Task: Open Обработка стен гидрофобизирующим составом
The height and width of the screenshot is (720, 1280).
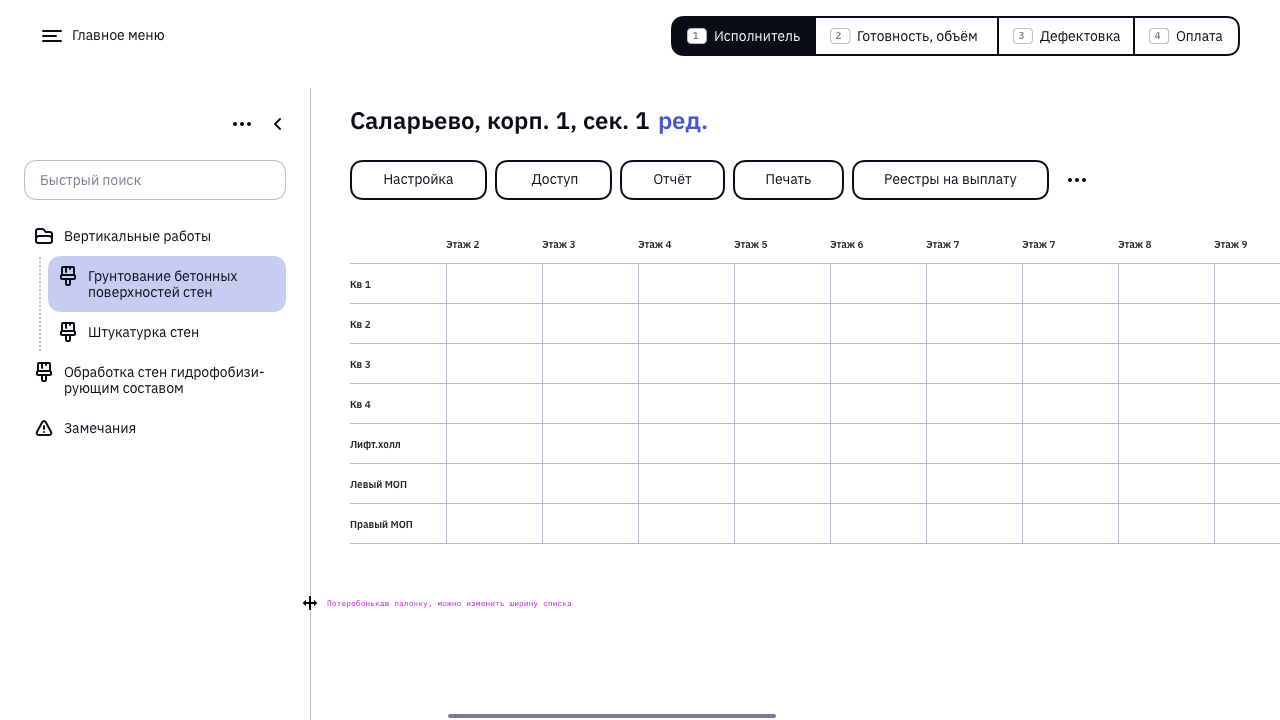Action: click(x=164, y=380)
